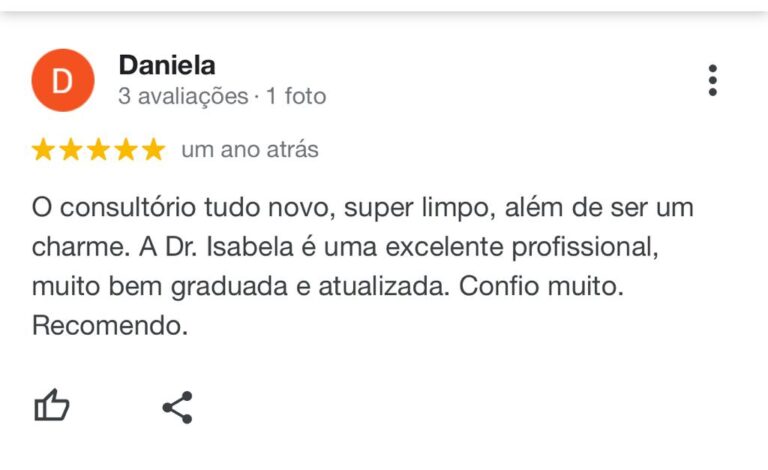The width and height of the screenshot is (768, 470).
Task: Click the word "Recomendo." at review end
Action: [x=109, y=325]
